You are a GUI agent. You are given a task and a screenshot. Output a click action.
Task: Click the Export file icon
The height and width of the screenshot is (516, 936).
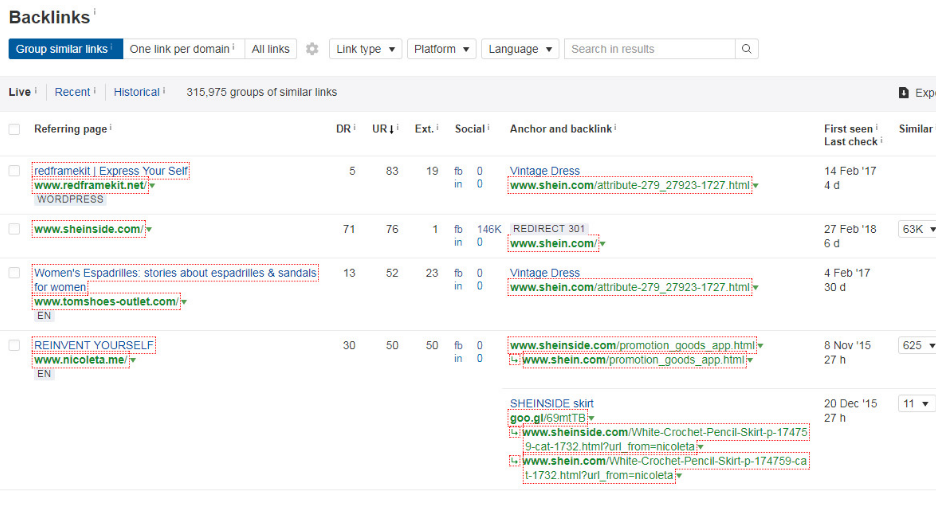(x=904, y=93)
